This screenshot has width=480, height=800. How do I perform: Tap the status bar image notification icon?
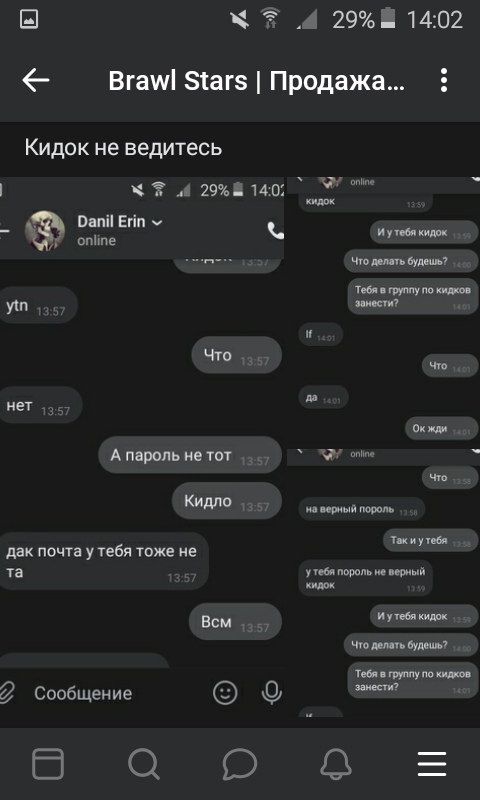pos(29,19)
